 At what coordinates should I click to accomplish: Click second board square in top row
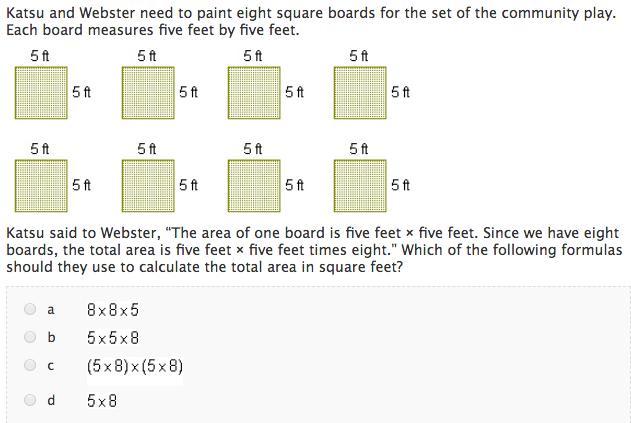coord(148,93)
